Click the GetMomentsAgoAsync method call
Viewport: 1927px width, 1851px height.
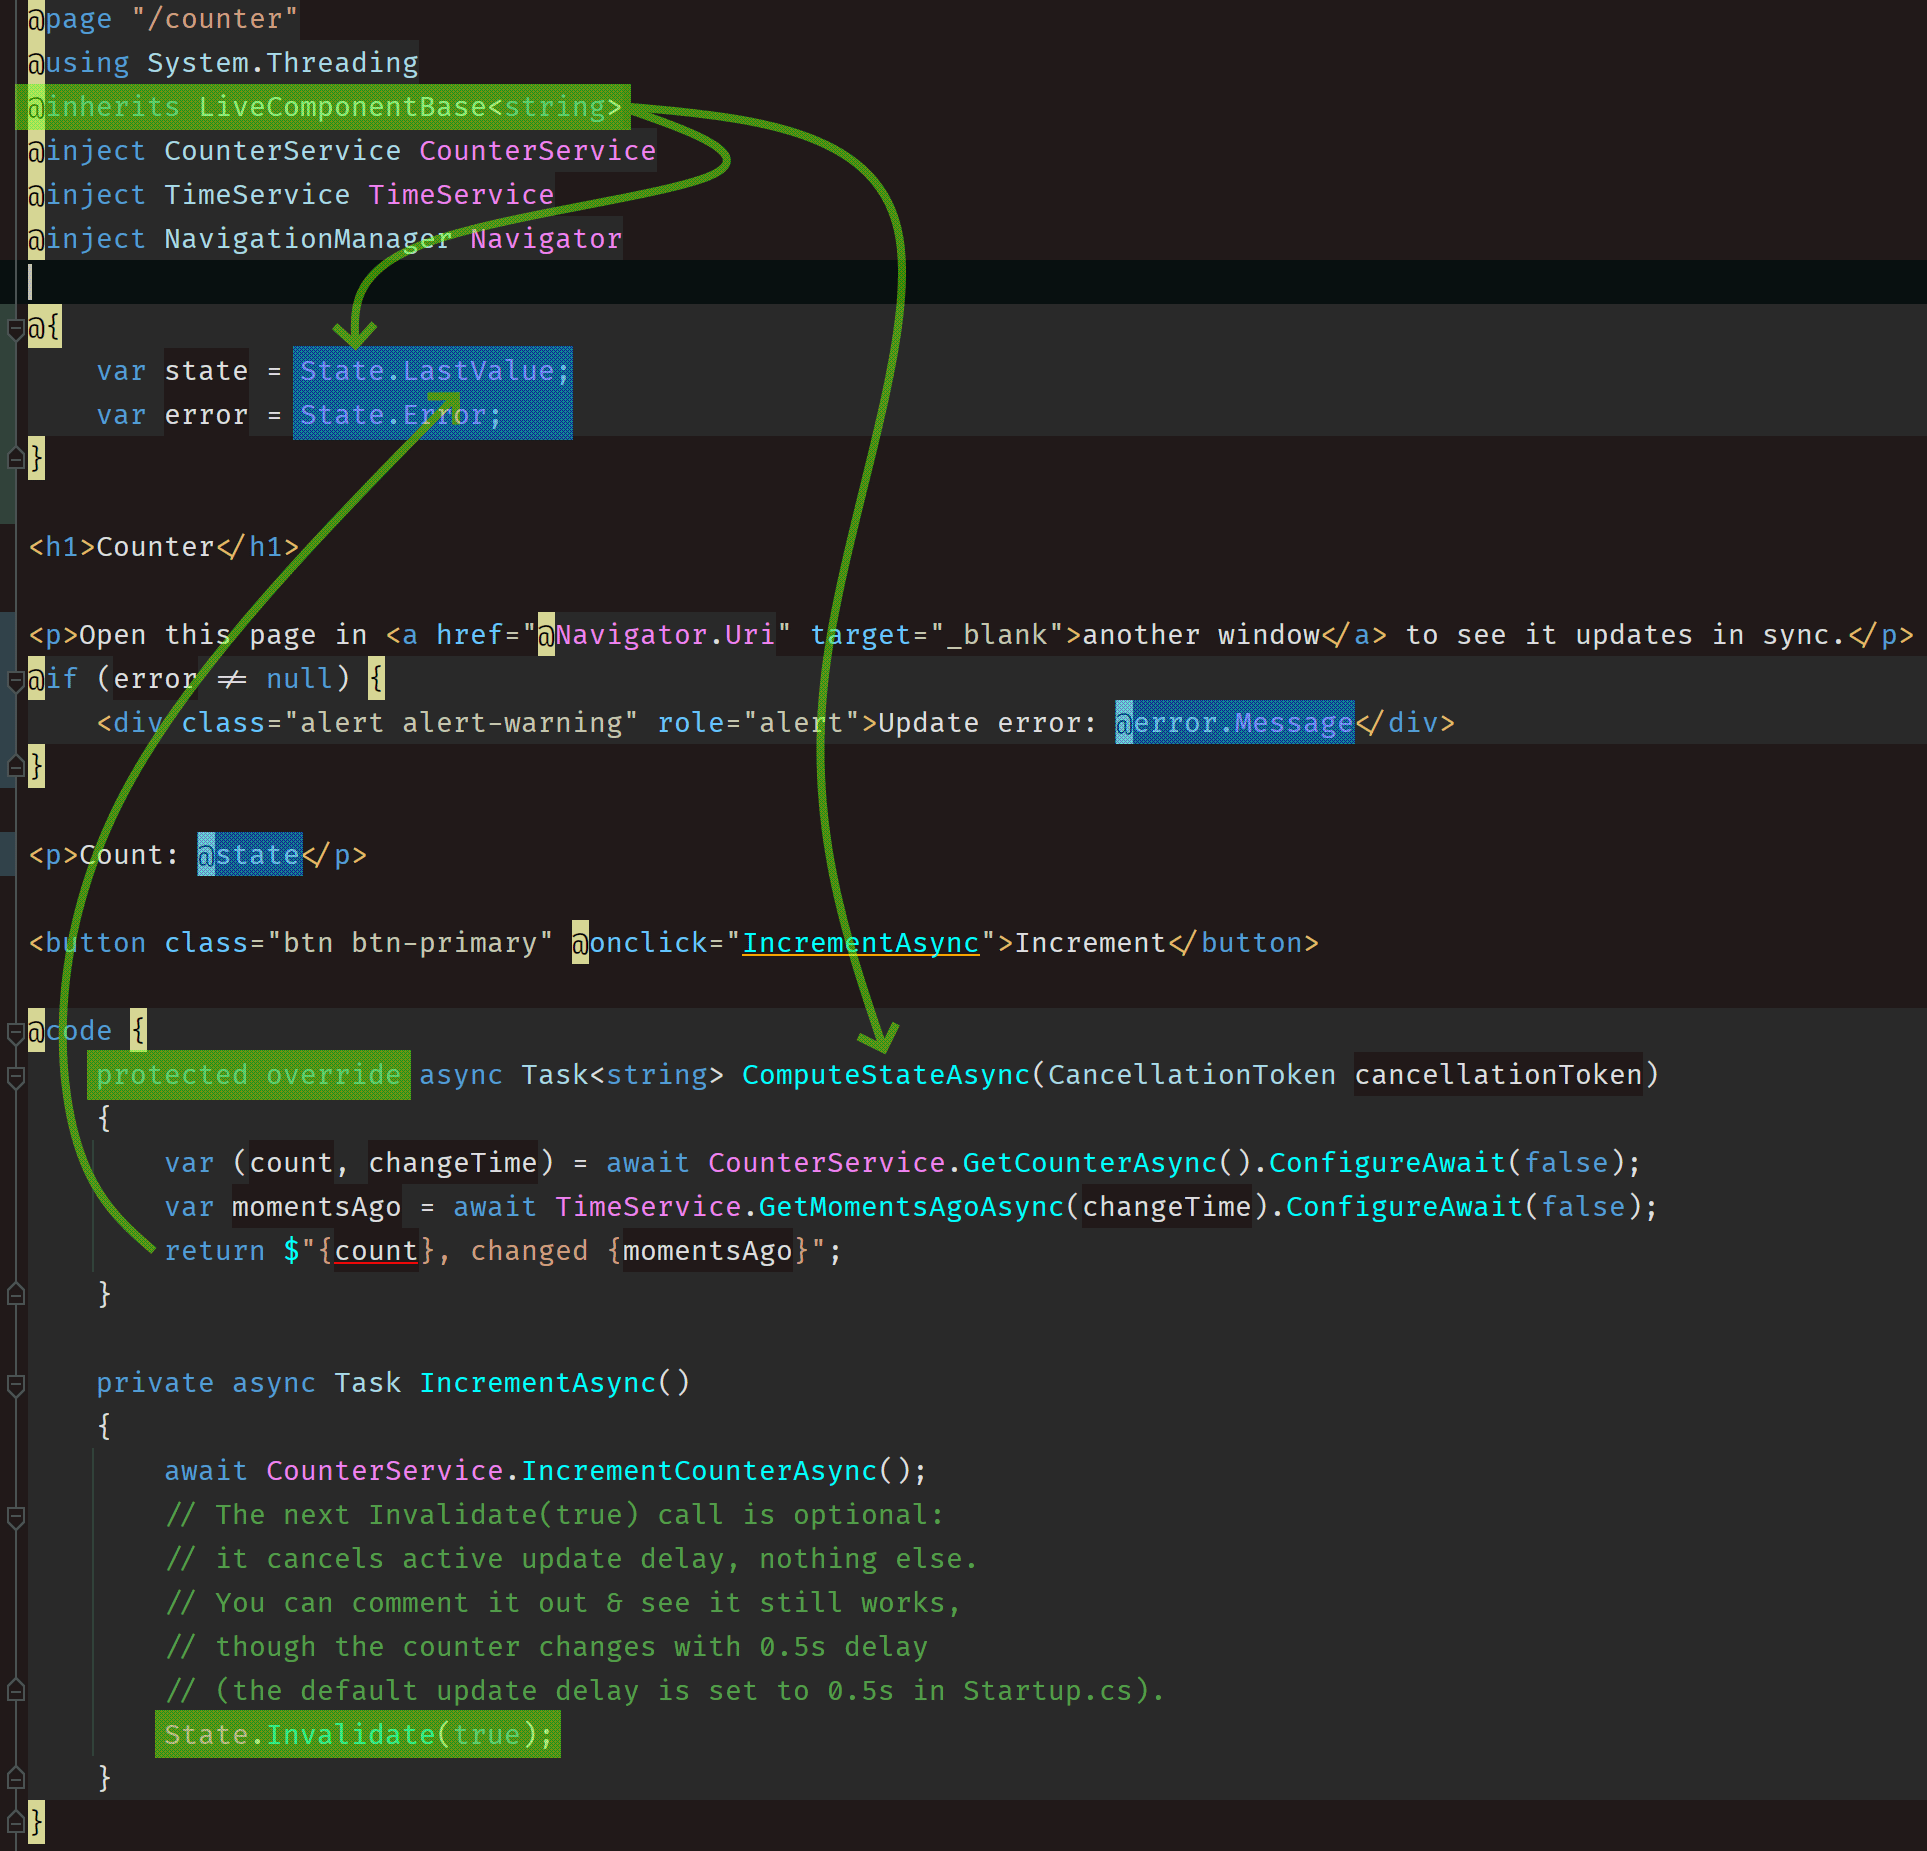(910, 1207)
